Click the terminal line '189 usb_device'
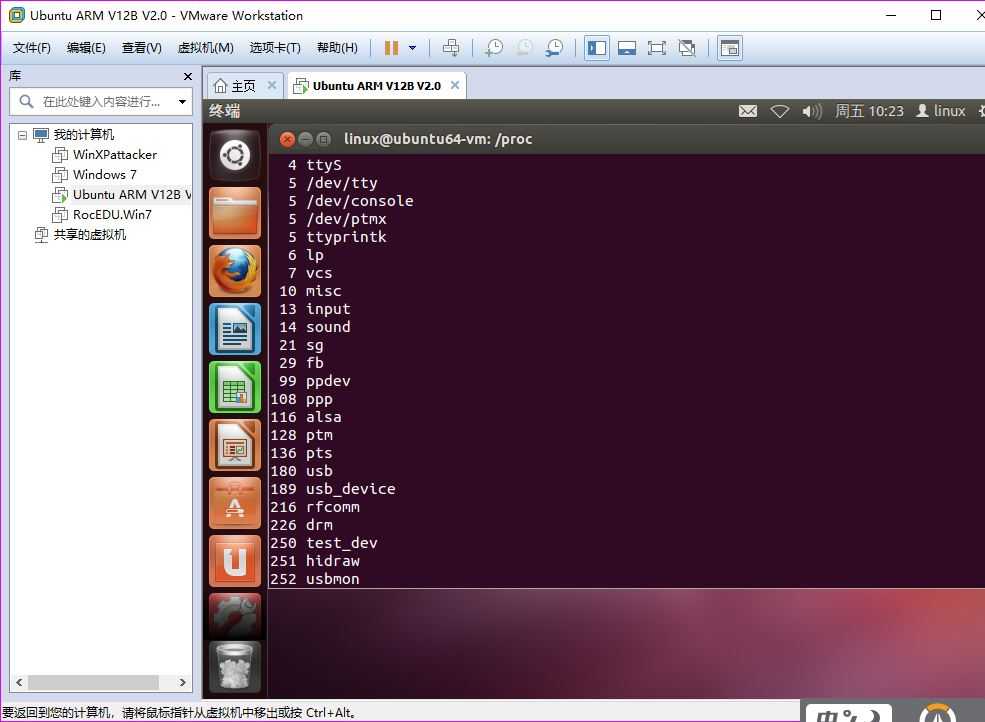This screenshot has width=985, height=722. (333, 489)
